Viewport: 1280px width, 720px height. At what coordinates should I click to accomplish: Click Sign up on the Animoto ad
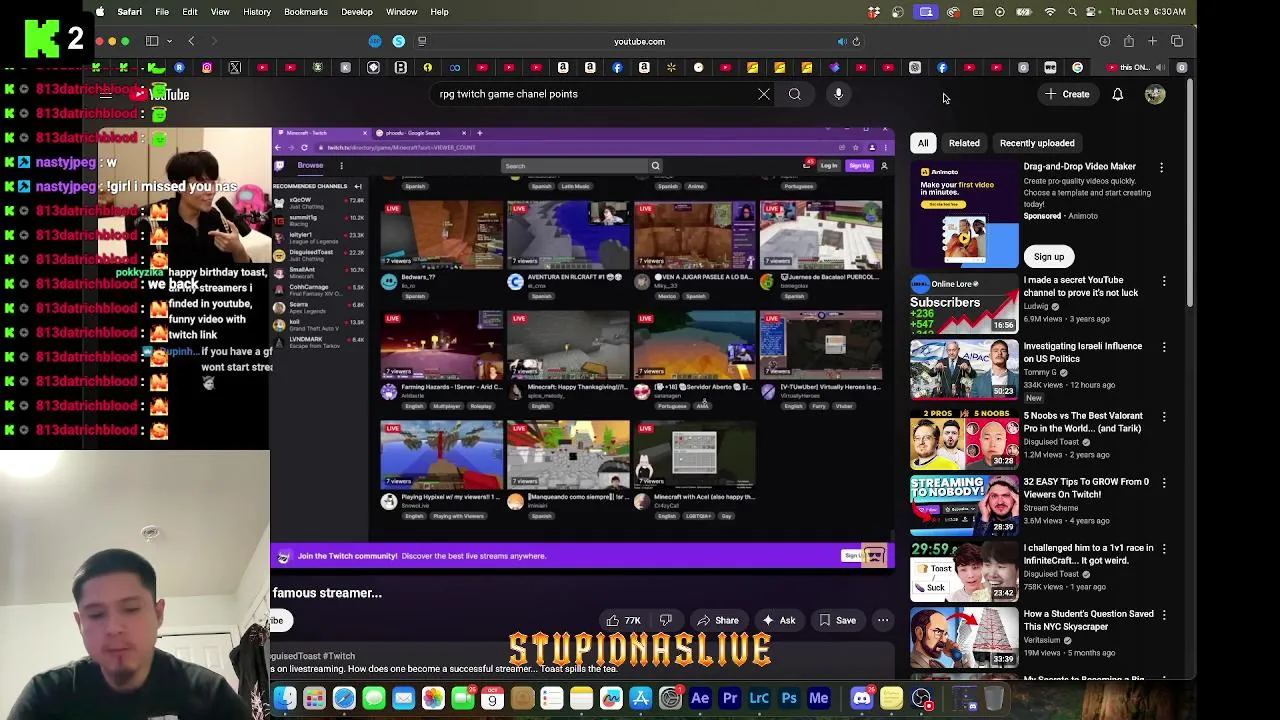click(1049, 257)
